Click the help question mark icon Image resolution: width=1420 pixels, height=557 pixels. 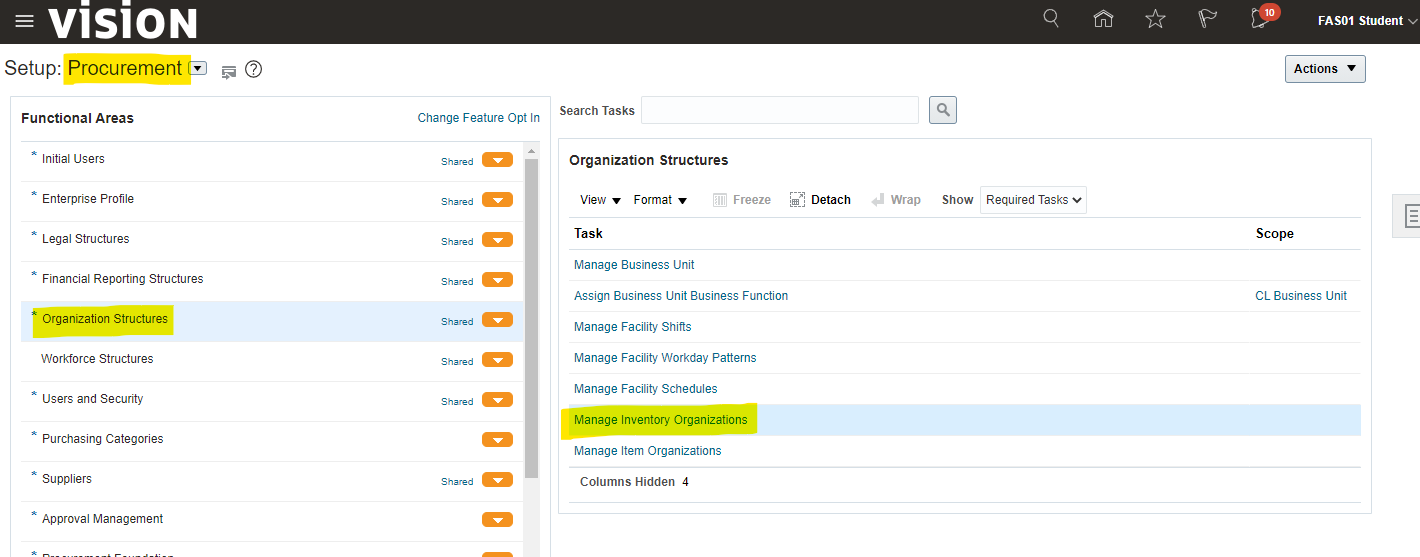click(x=254, y=69)
